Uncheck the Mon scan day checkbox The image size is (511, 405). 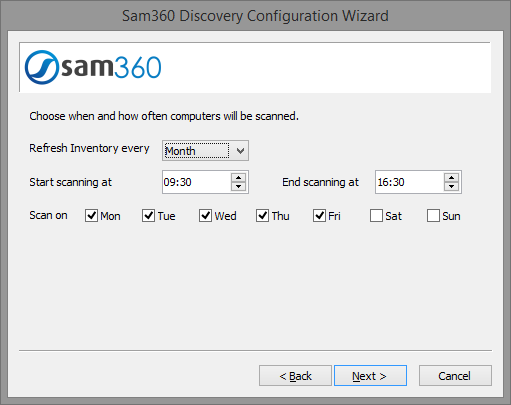coord(91,216)
